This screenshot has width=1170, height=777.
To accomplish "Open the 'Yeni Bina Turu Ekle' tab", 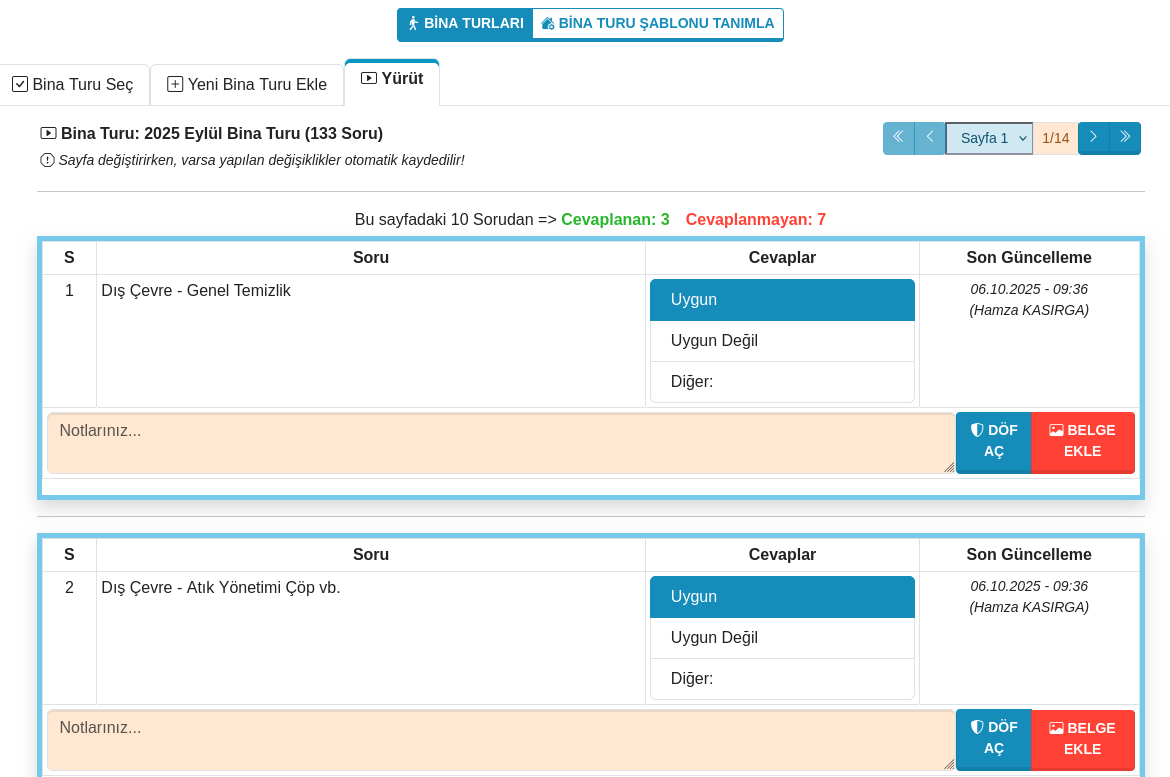I will point(247,85).
